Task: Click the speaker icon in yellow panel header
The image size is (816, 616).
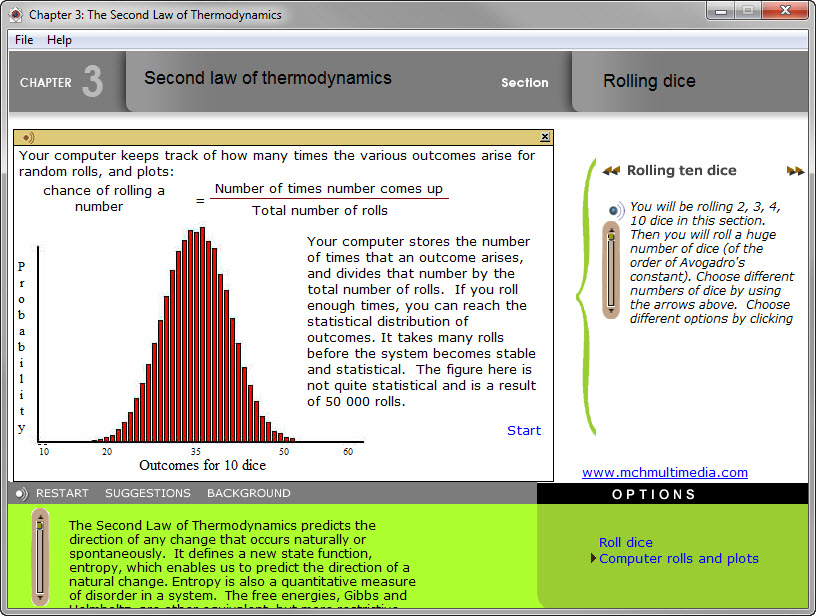Action: coord(29,137)
